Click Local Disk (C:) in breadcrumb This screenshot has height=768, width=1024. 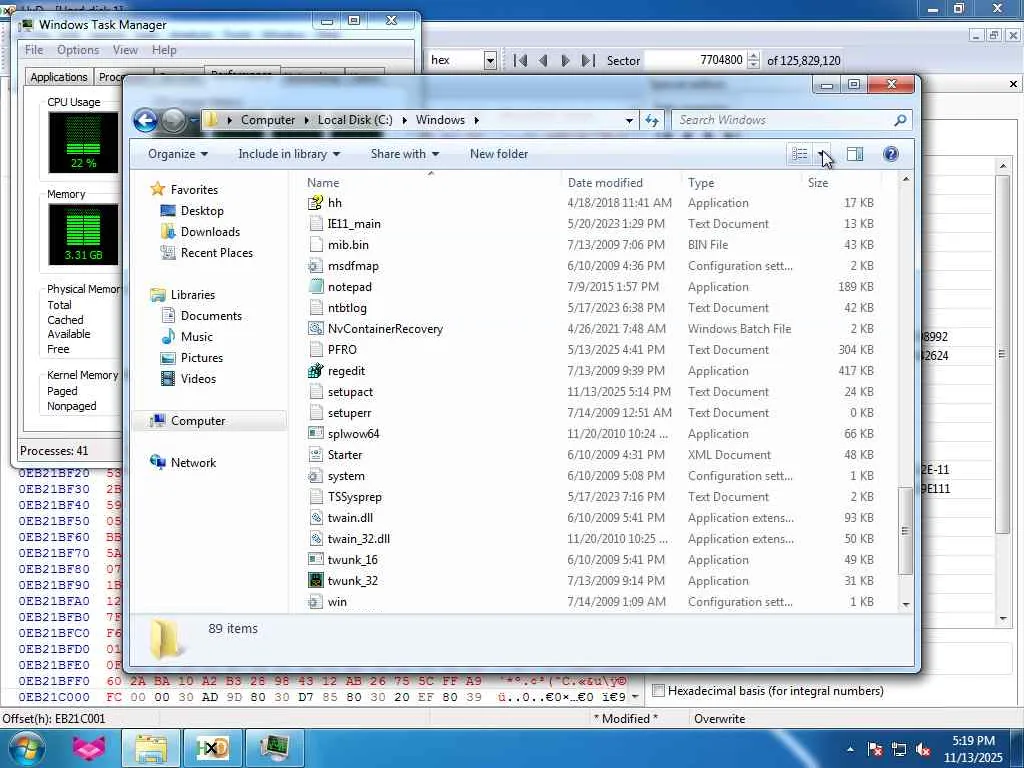(x=355, y=120)
